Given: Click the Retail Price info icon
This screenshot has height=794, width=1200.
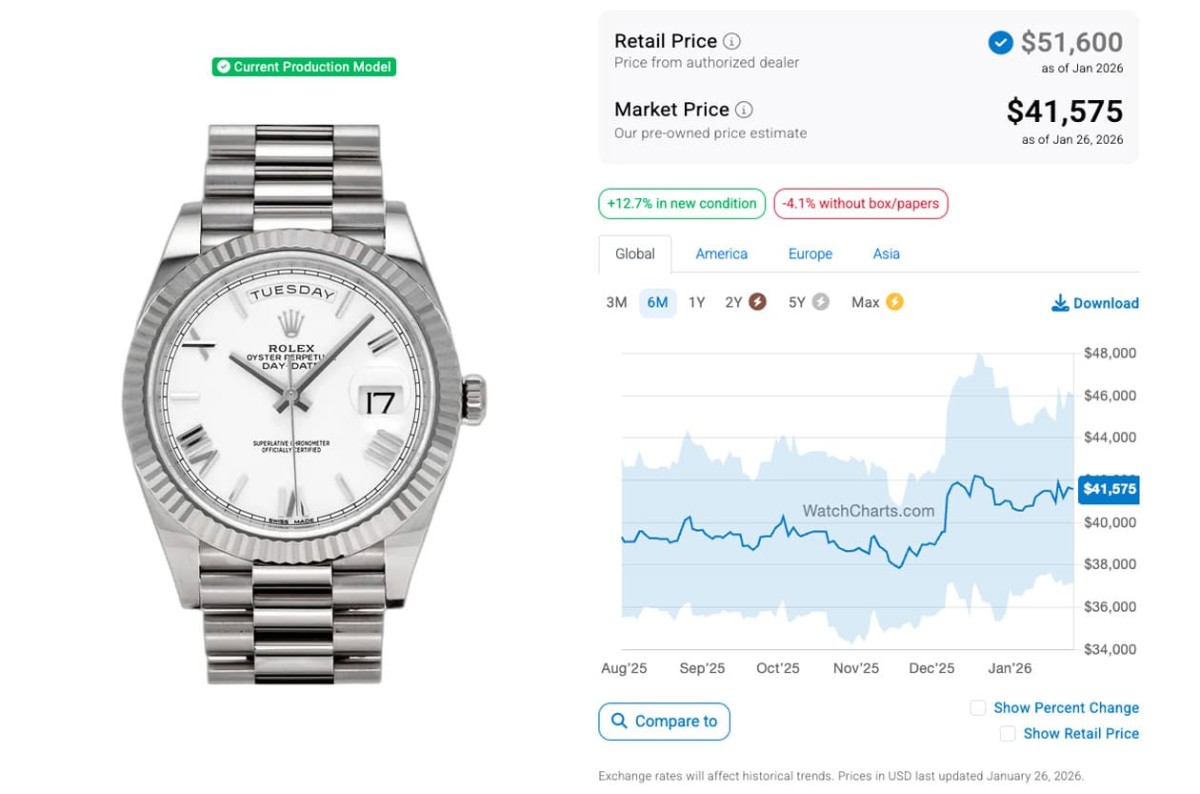Looking at the screenshot, I should click(732, 42).
